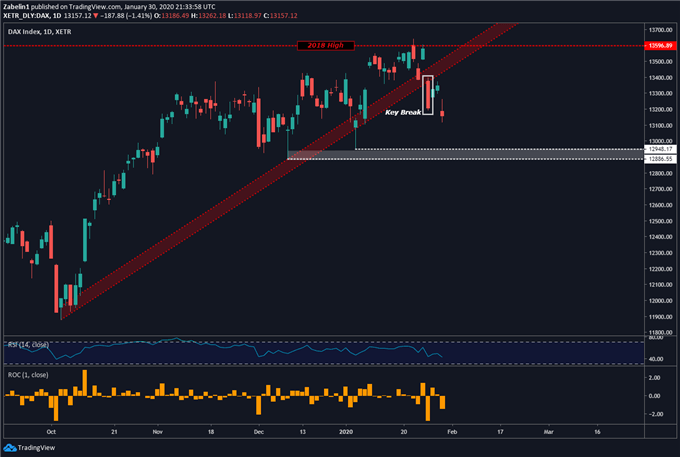Select the 12886.55 support price label
Image resolution: width=680 pixels, height=457 pixels.
click(x=660, y=159)
